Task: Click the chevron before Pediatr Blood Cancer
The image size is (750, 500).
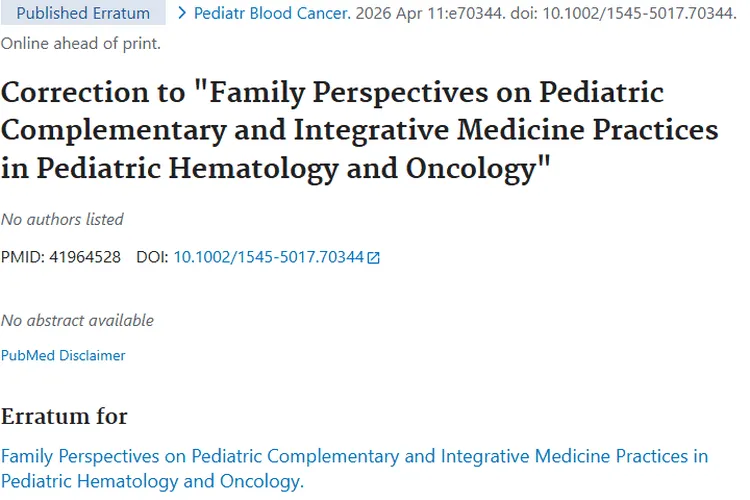Action: [x=181, y=13]
